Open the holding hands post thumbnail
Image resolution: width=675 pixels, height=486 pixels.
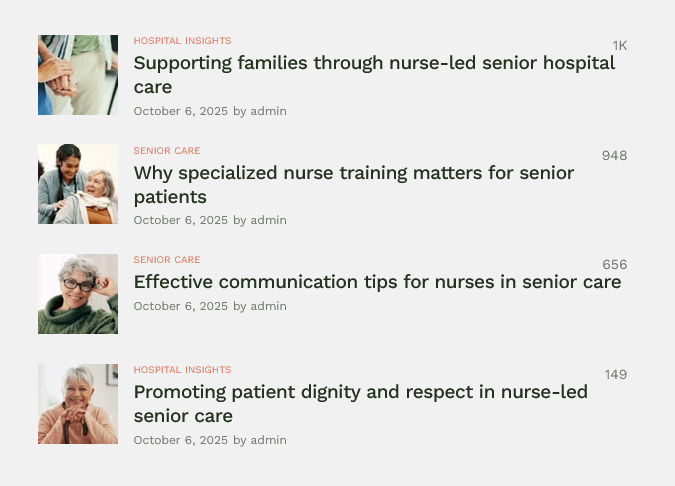[78, 75]
